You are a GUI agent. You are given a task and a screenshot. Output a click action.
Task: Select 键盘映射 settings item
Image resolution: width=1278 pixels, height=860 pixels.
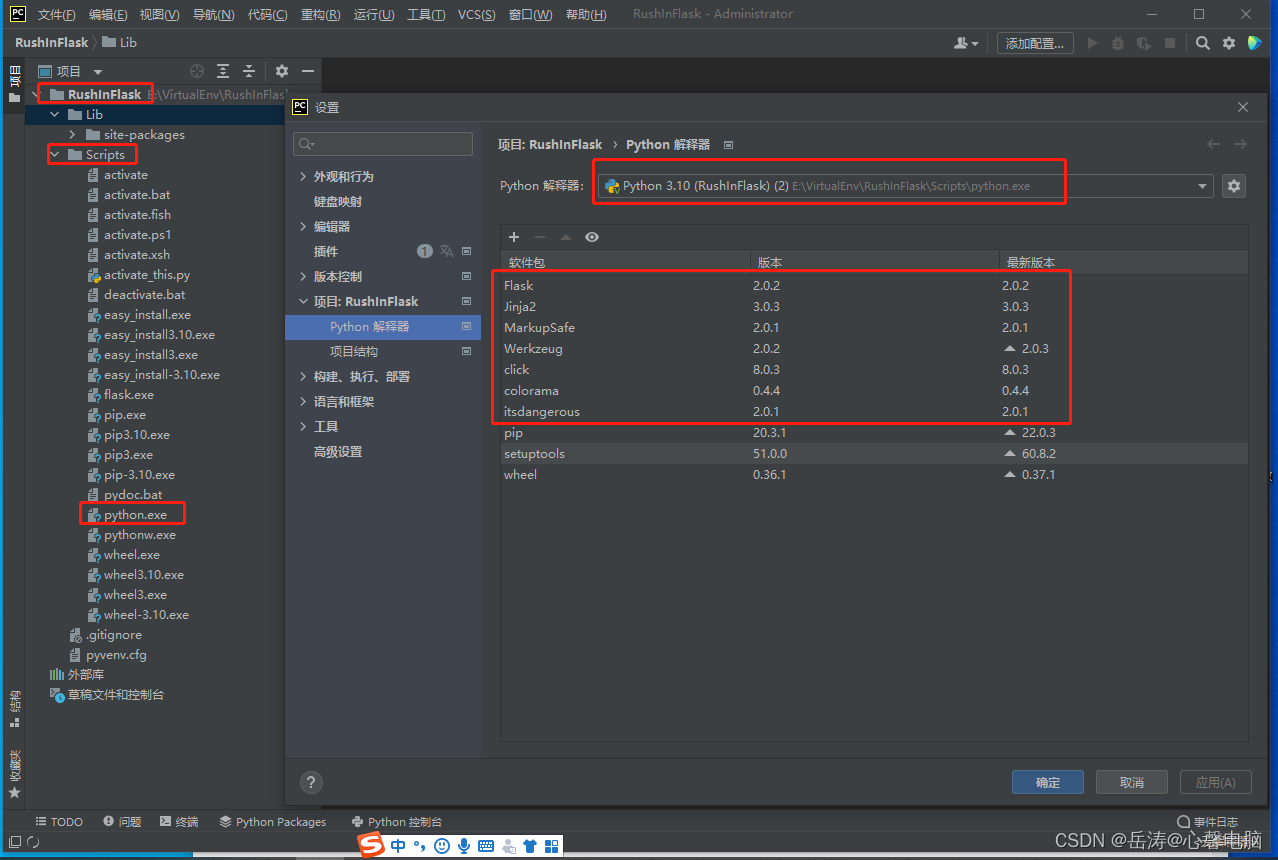pos(338,201)
